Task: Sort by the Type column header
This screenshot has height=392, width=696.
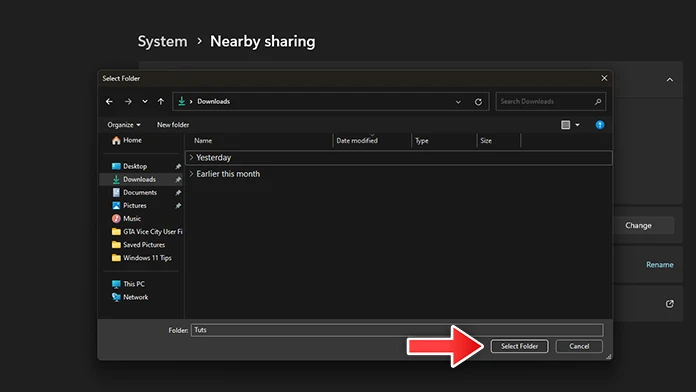Action: pos(422,141)
